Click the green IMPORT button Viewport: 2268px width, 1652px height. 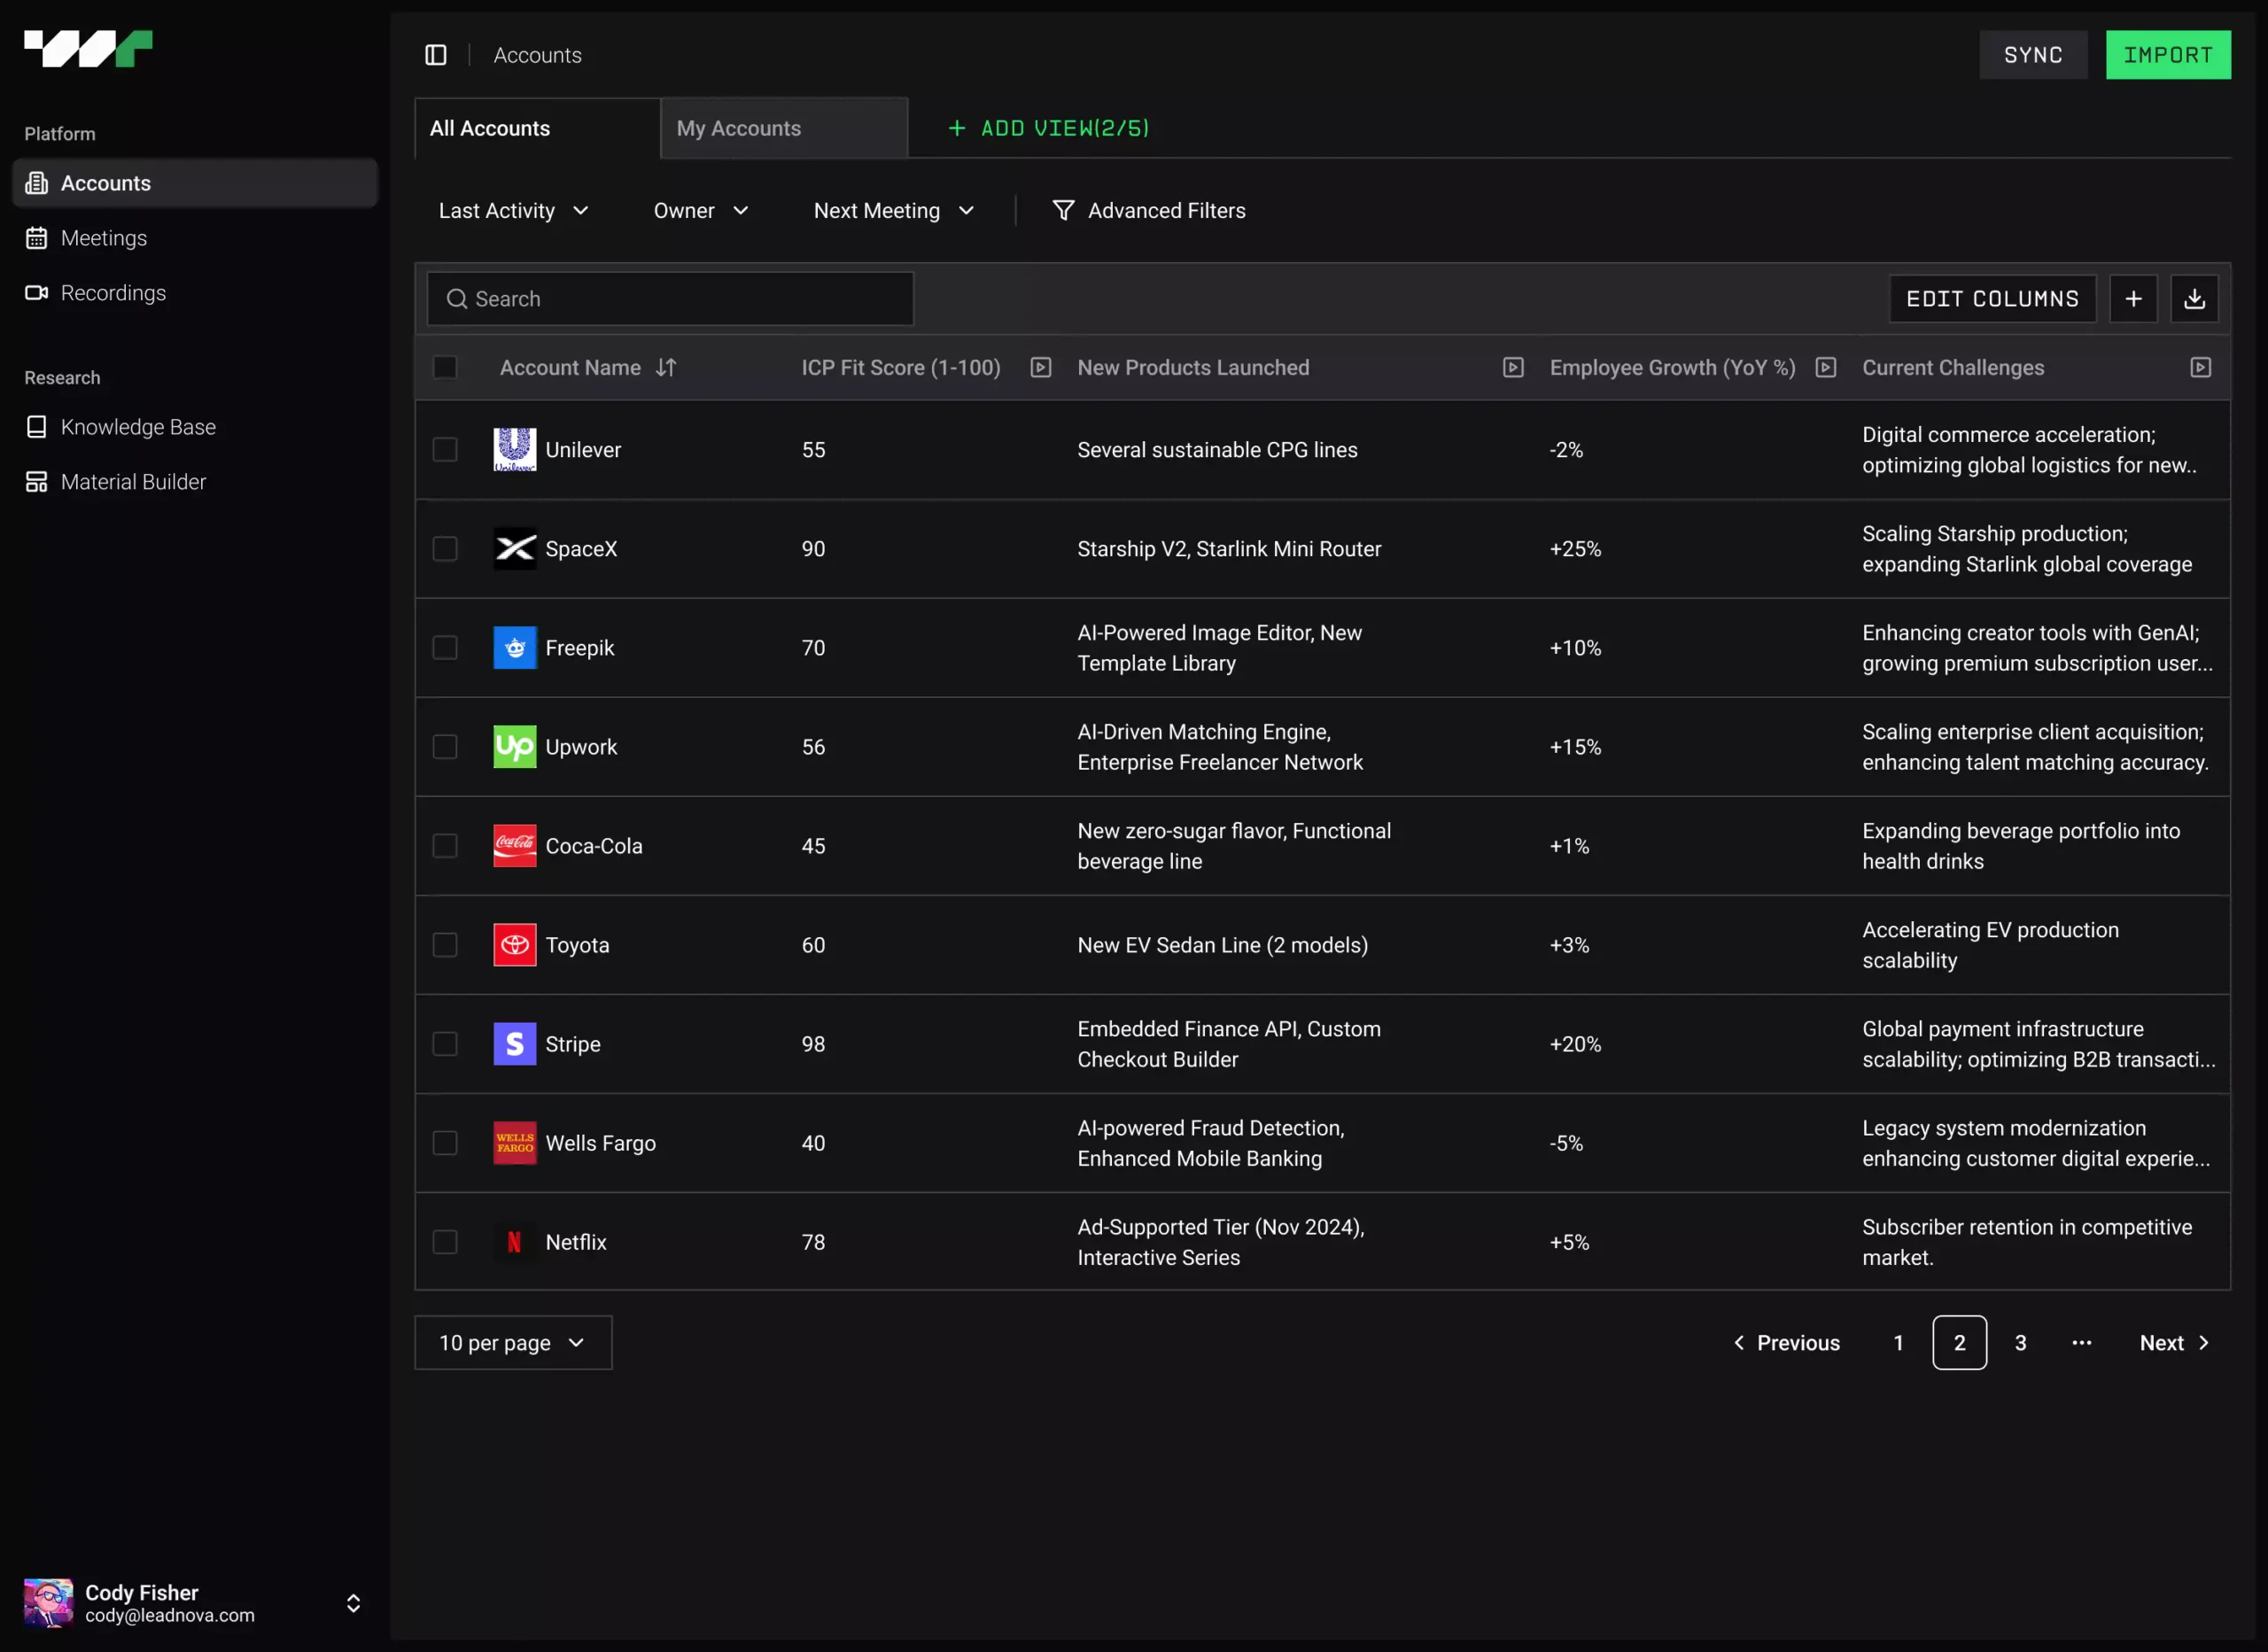point(2168,55)
